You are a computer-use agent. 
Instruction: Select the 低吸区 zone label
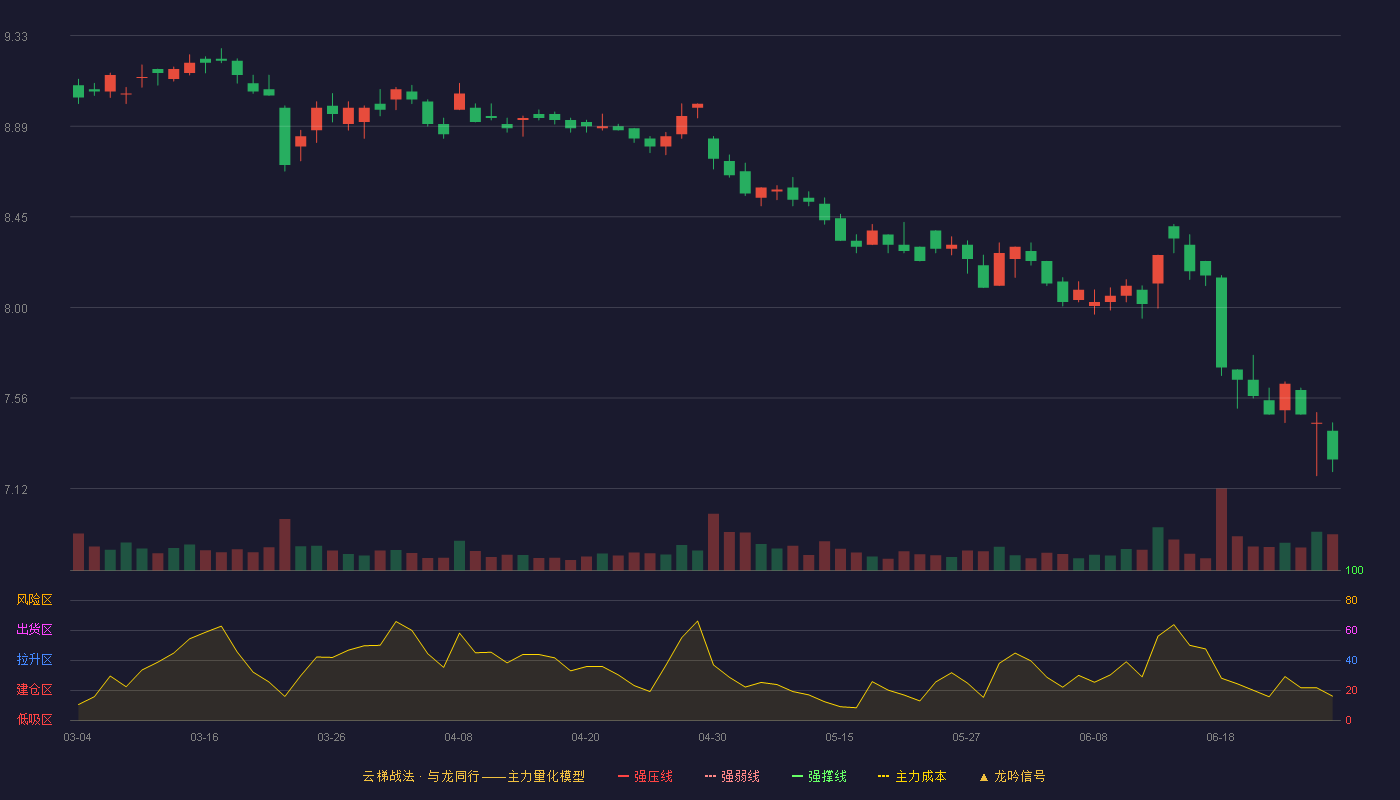35,719
